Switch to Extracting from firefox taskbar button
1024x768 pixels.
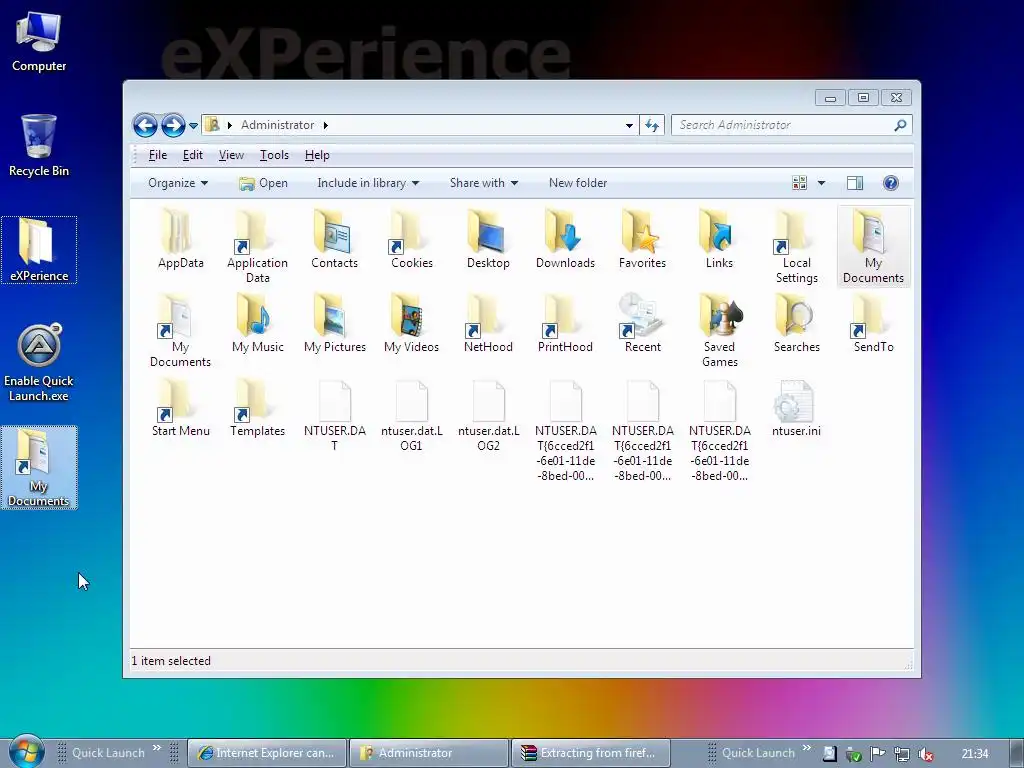tap(591, 753)
